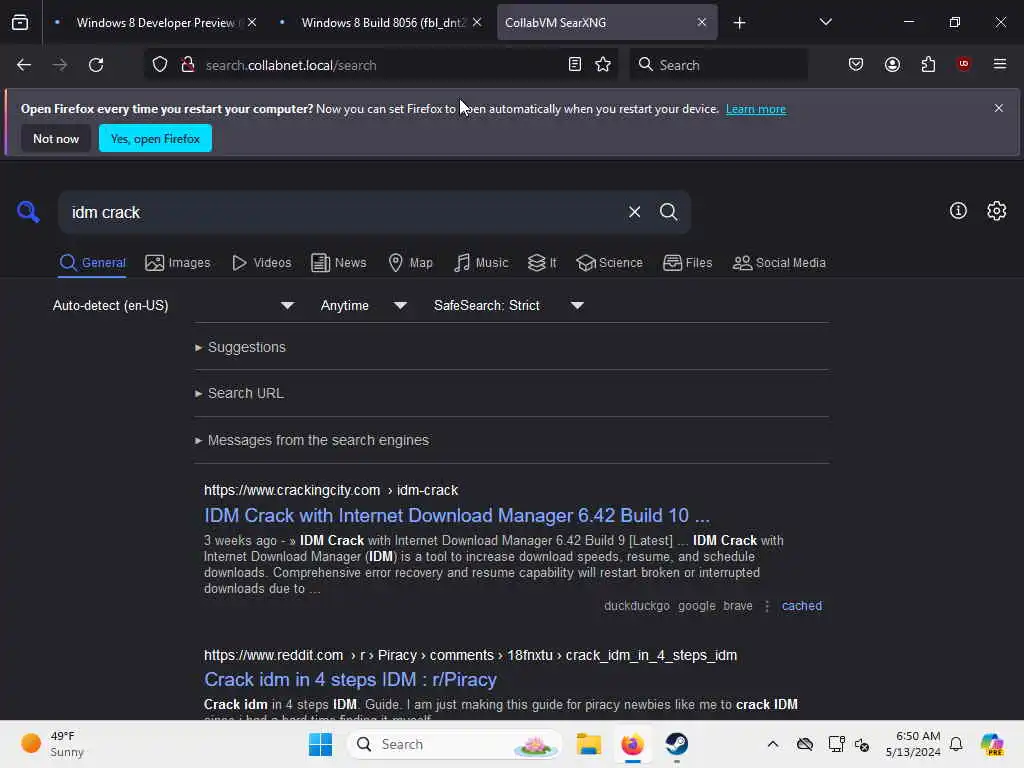The image size is (1024, 768).
Task: Open Windows Start menu
Action: click(320, 744)
